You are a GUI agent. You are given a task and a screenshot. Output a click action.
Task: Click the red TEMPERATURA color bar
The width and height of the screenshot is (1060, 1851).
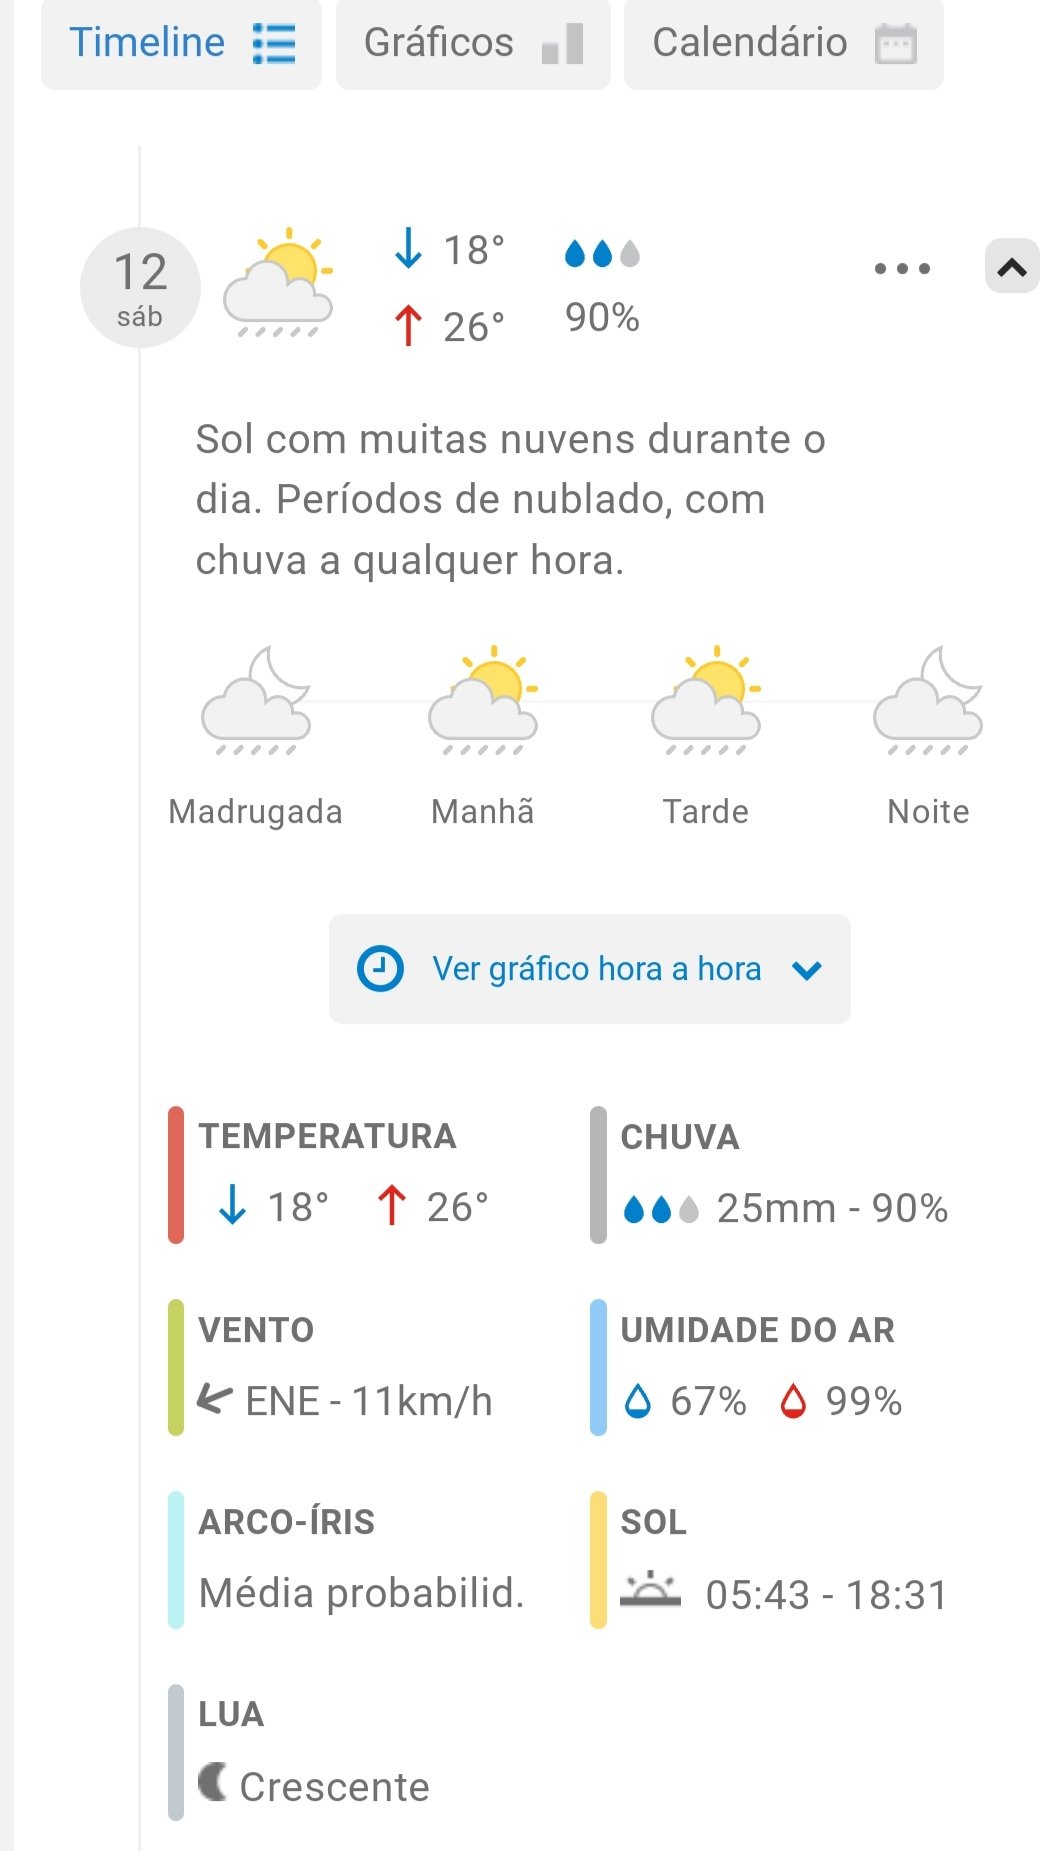tap(176, 1174)
